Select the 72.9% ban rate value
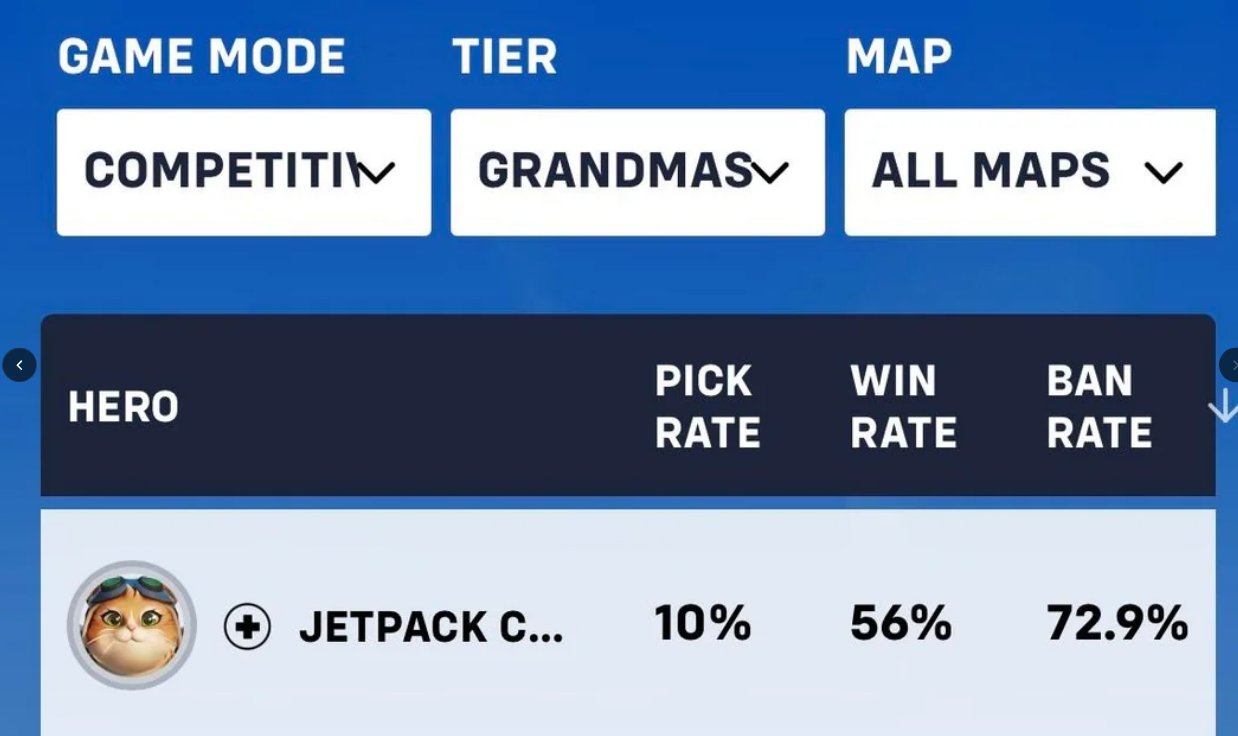The width and height of the screenshot is (1238, 736). [x=1117, y=623]
